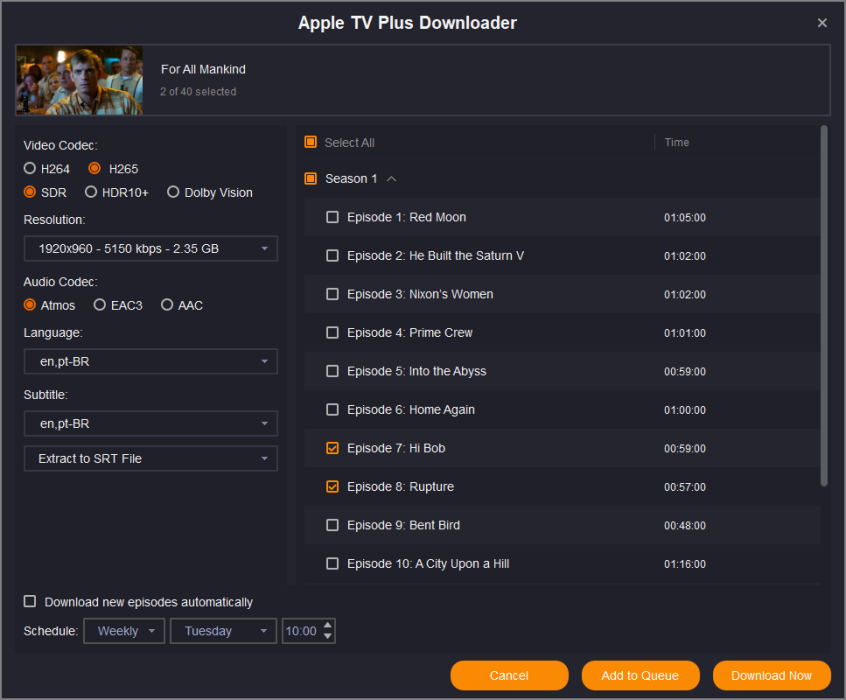Open the Weekly schedule frequency dropdown
The height and width of the screenshot is (700, 846).
coord(124,631)
